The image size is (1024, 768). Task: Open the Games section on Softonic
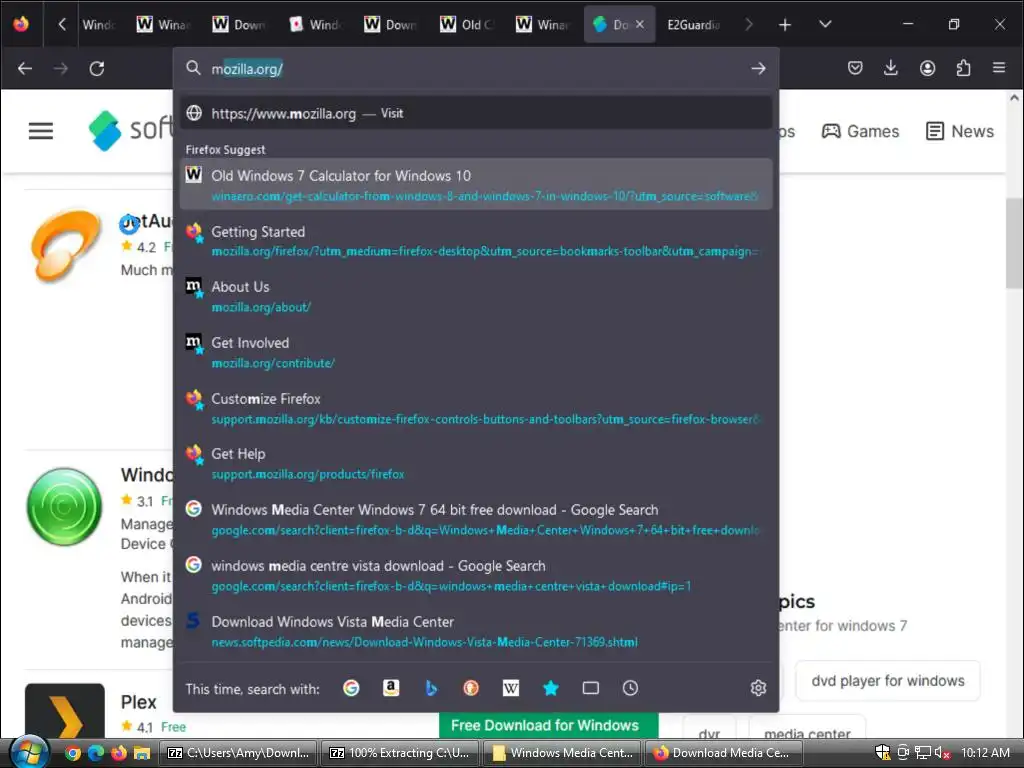pos(860,131)
